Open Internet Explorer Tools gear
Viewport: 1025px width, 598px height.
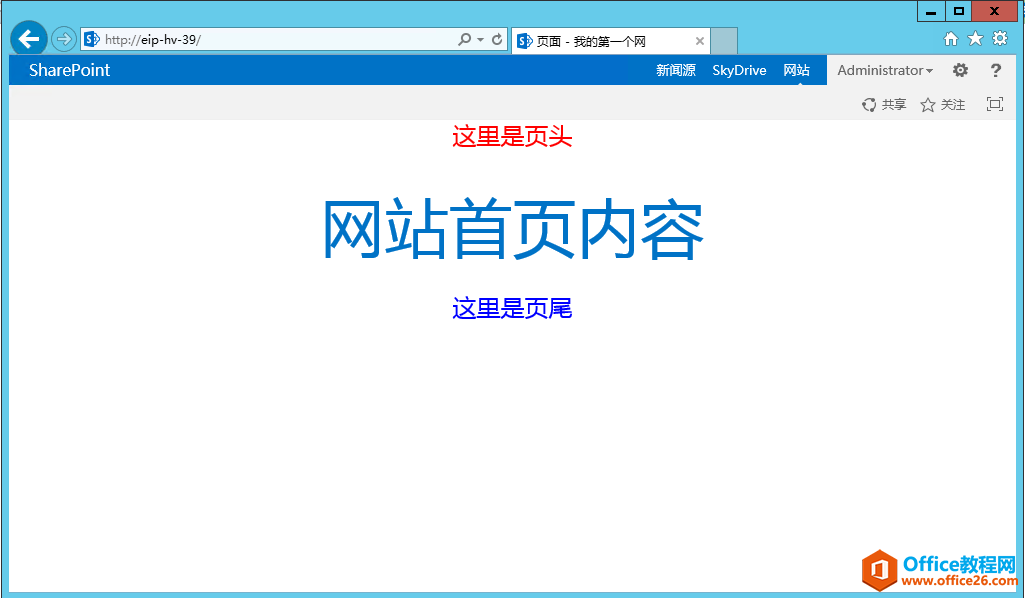tap(999, 38)
